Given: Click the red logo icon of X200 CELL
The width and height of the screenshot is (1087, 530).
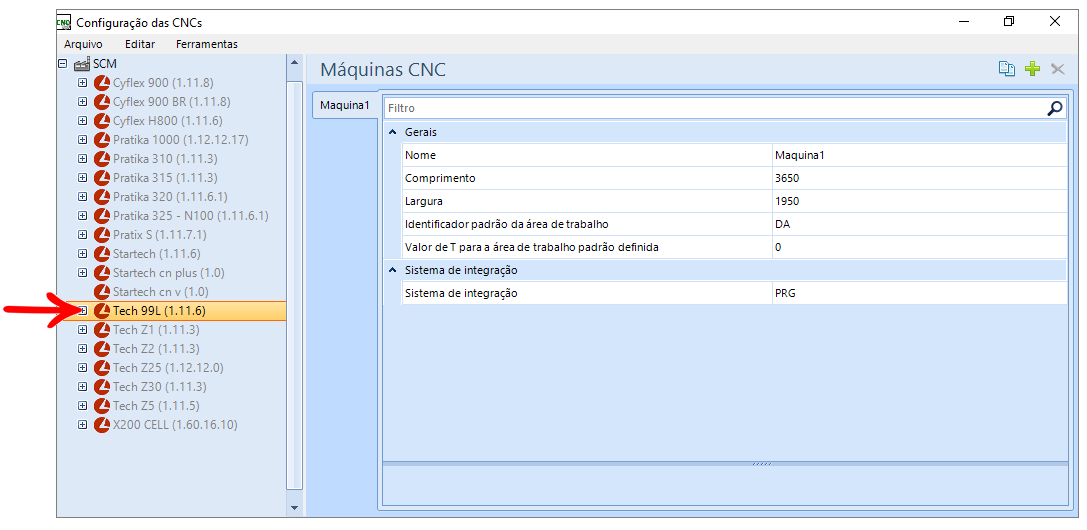Looking at the screenshot, I should tap(102, 425).
